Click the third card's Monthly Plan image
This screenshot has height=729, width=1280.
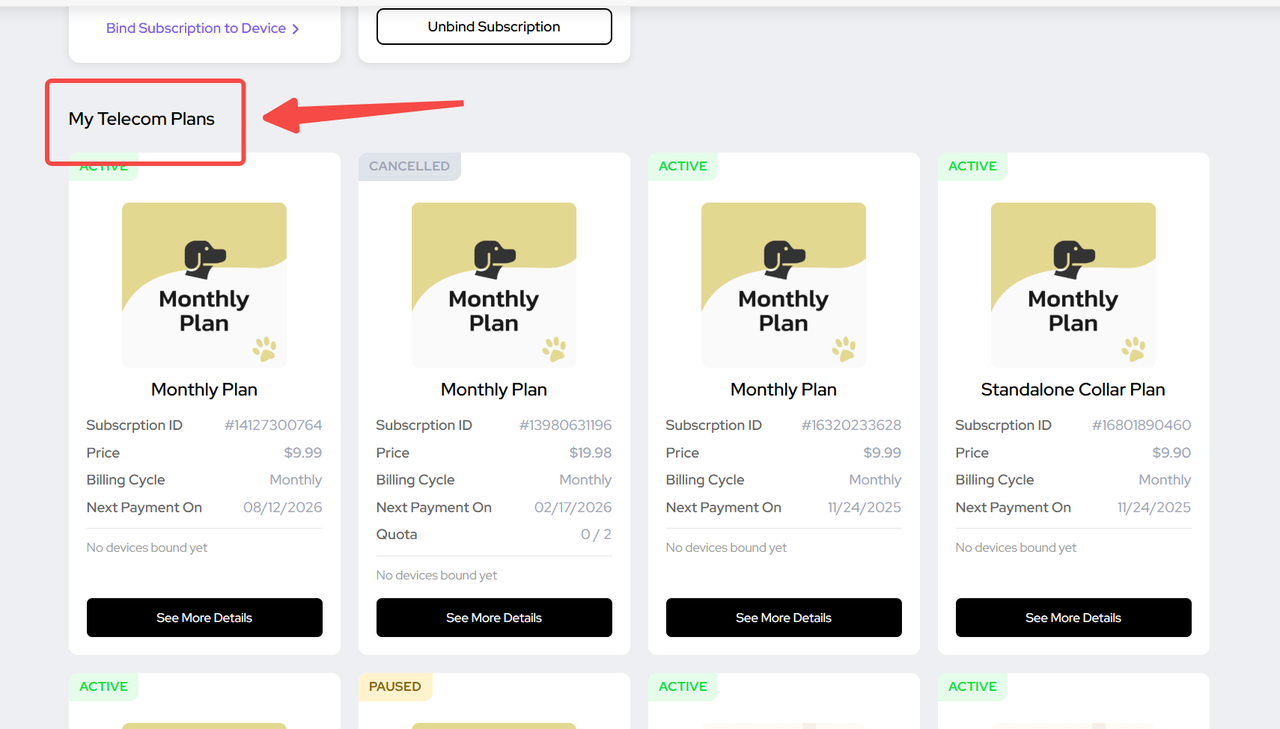tap(783, 285)
